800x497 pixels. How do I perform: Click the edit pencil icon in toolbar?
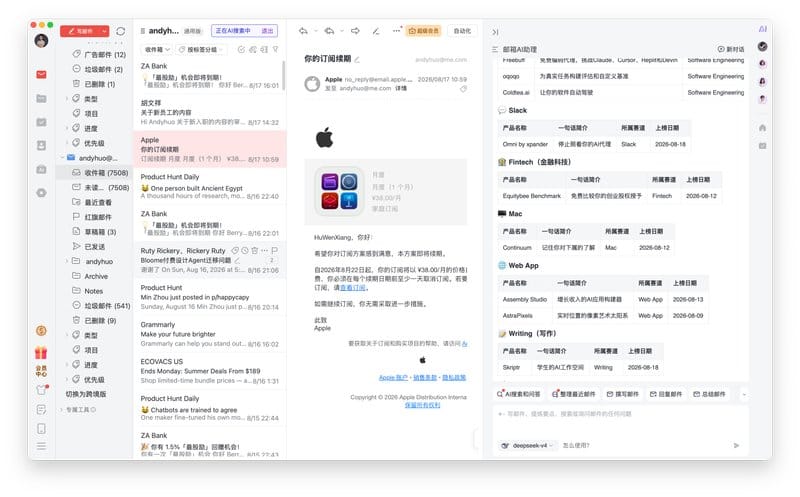click(376, 31)
